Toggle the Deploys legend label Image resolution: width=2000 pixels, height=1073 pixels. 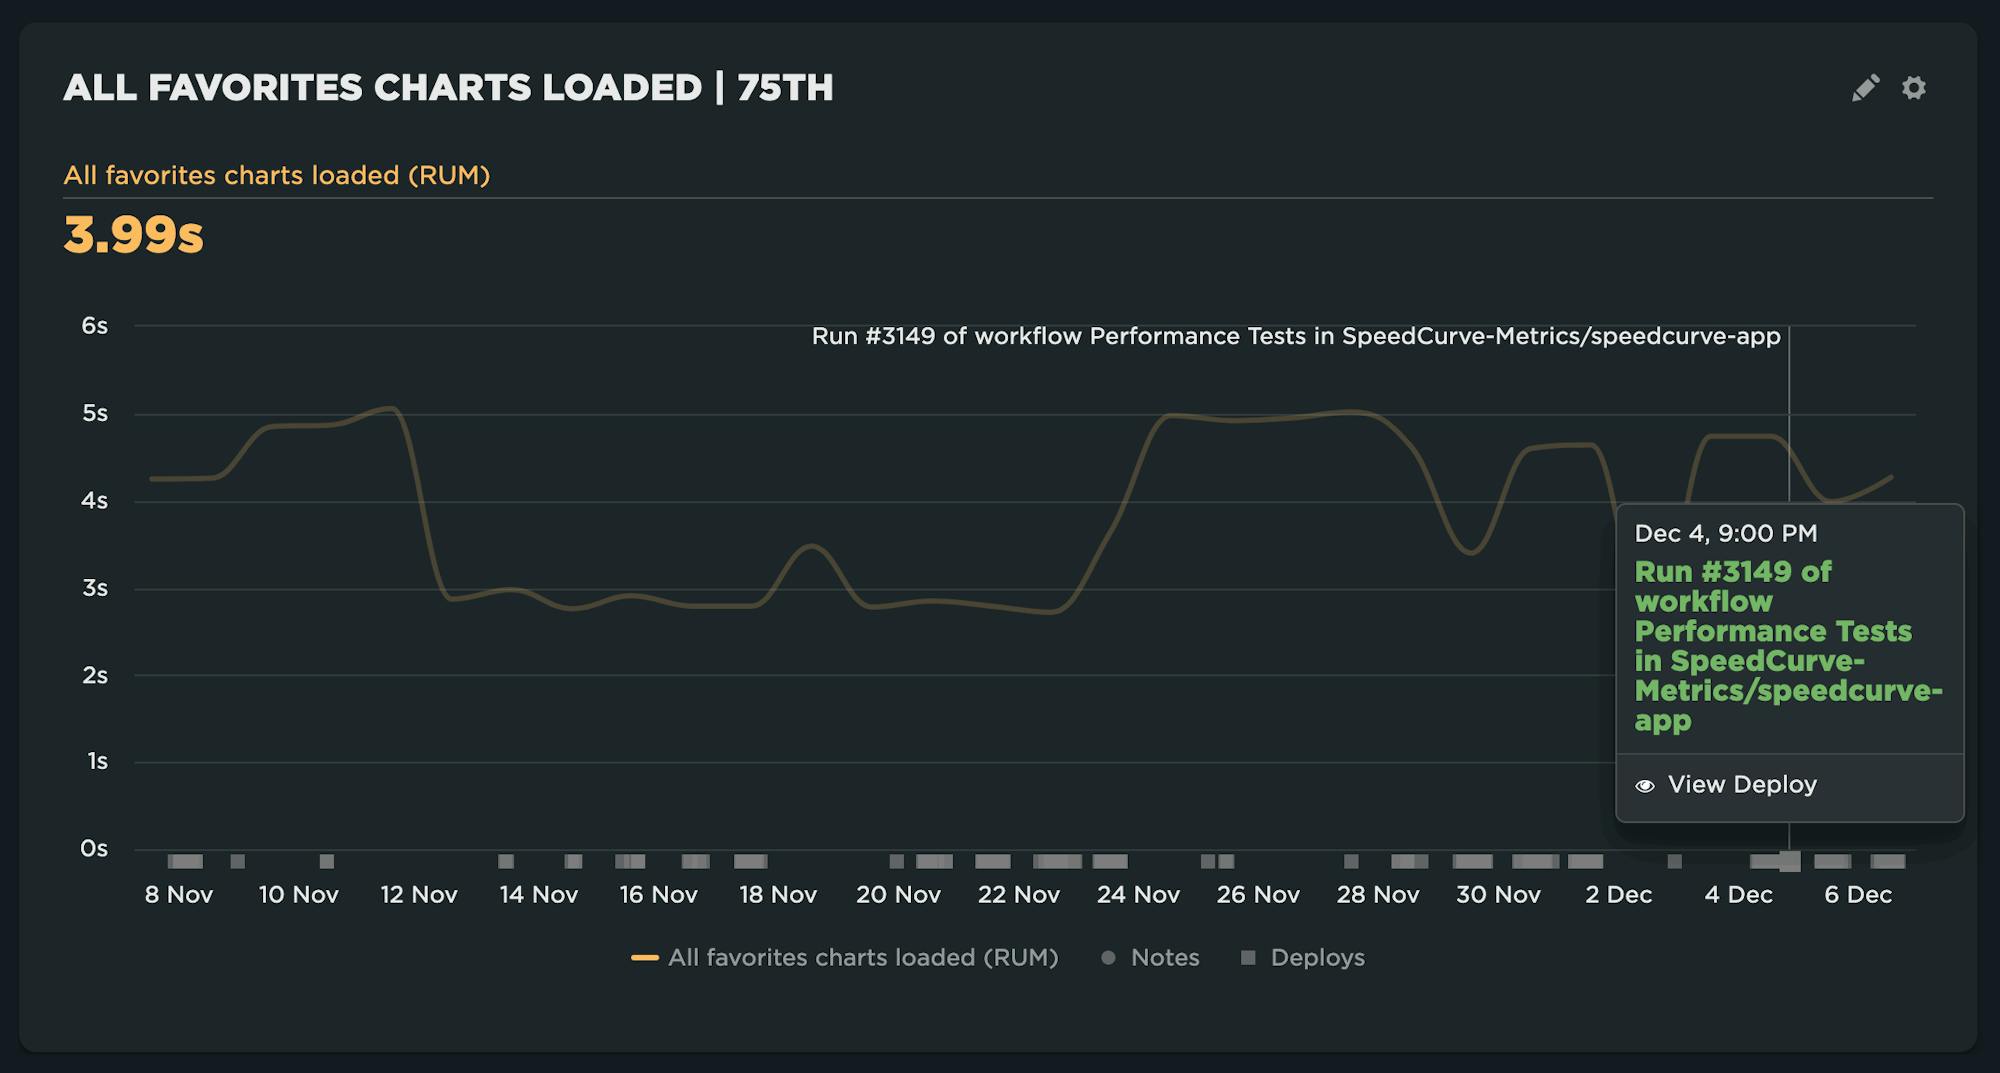point(1317,958)
